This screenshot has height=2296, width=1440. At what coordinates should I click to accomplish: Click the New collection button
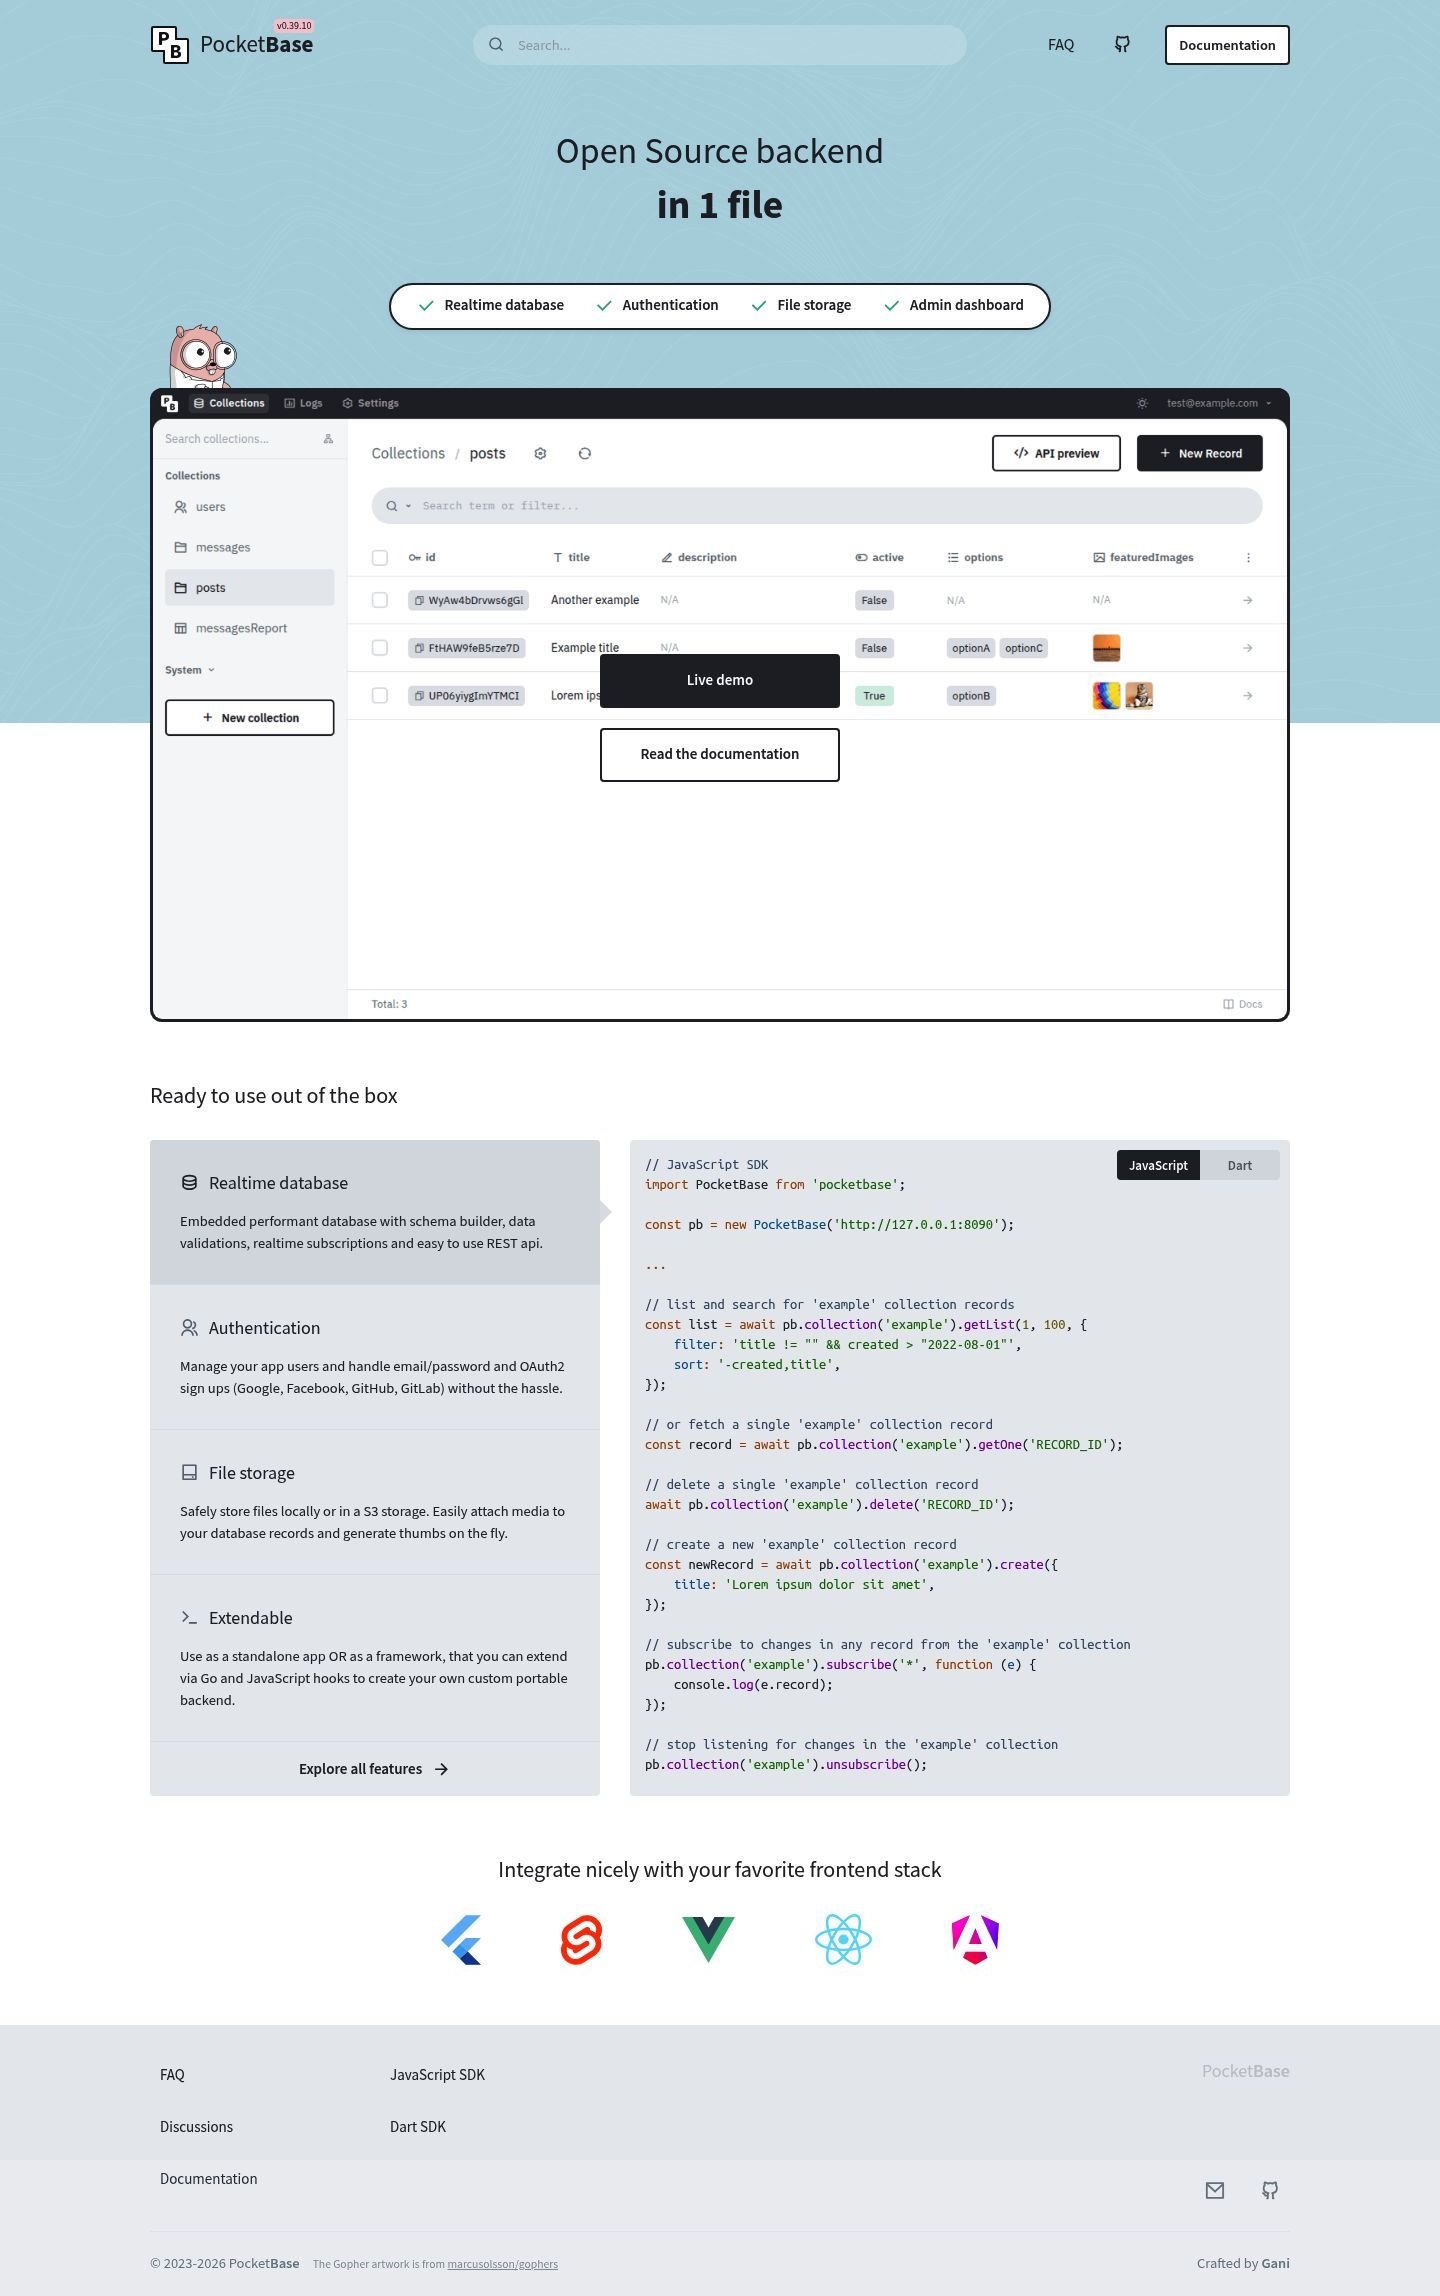250,718
